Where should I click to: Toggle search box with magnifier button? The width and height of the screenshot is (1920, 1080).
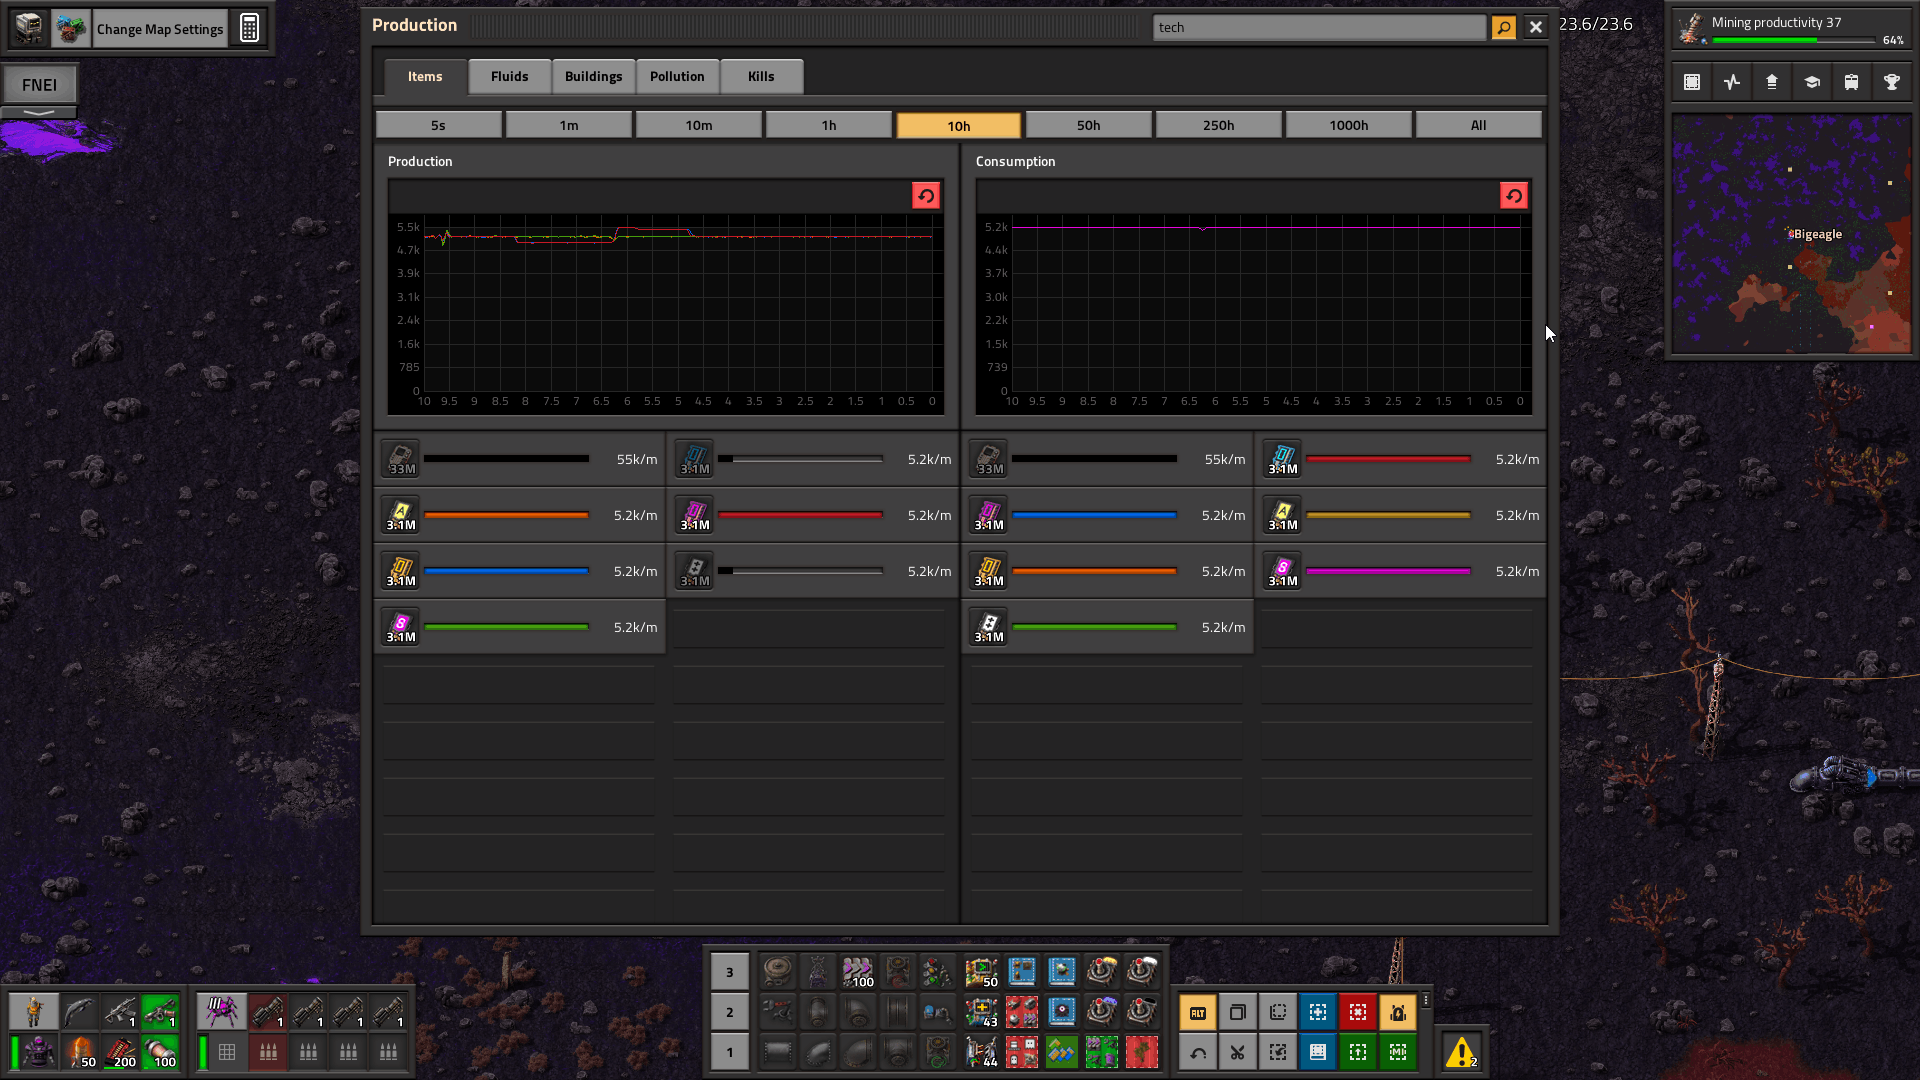1503,28
